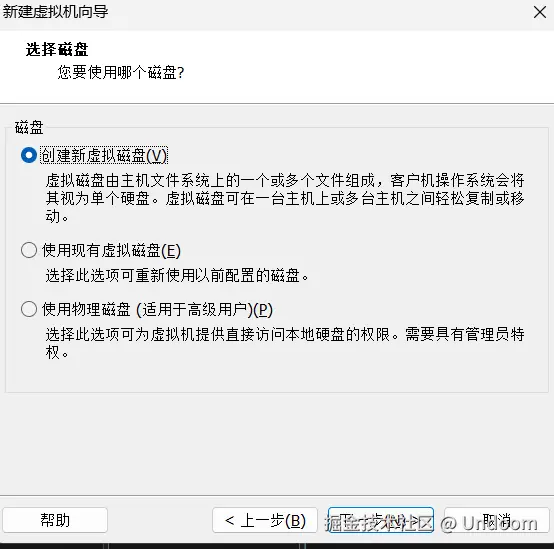Click the 磁盘 group box caption
Image resolution: width=554 pixels, height=549 pixels.
(x=29, y=128)
